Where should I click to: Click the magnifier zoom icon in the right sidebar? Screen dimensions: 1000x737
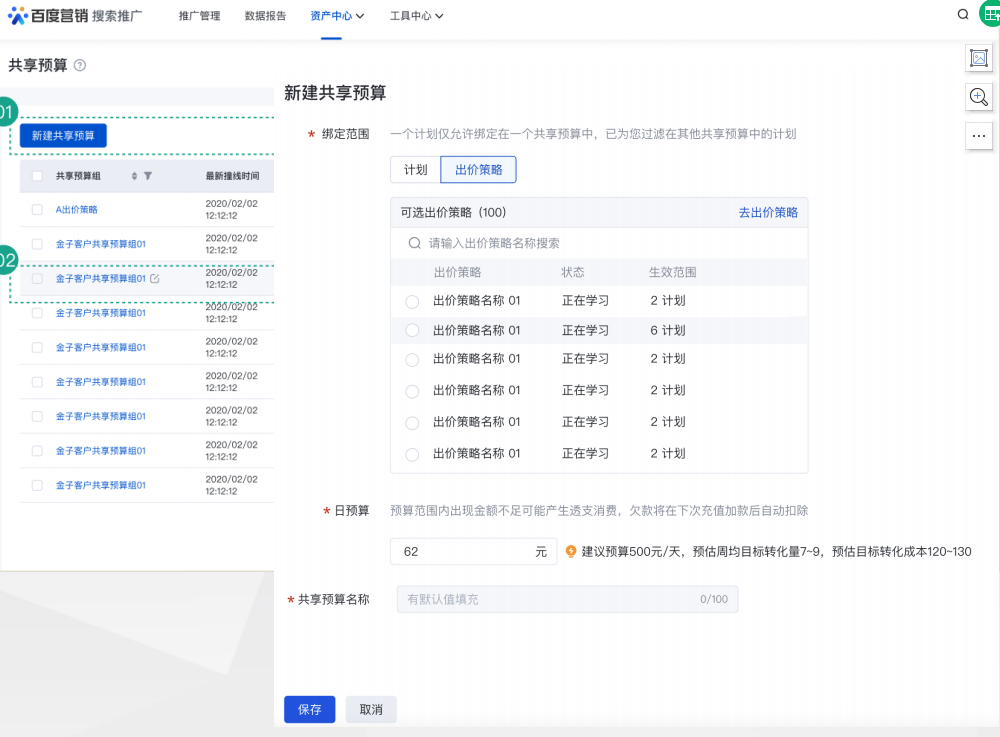pyautogui.click(x=979, y=97)
